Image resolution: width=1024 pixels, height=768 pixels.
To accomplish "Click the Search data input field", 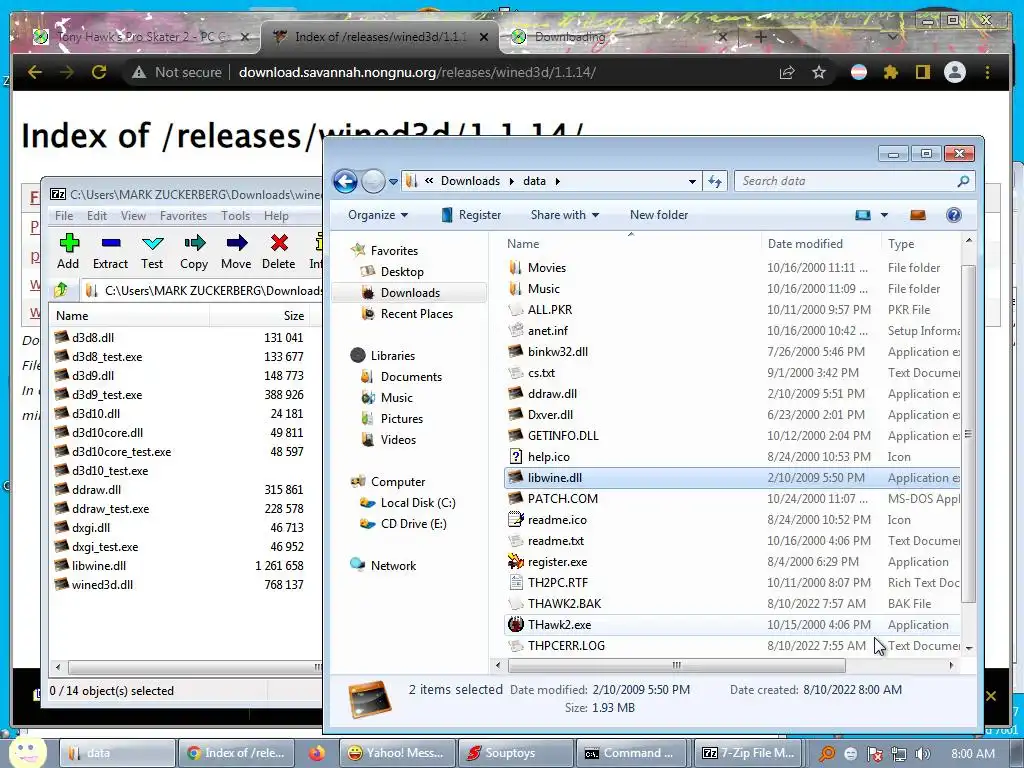I will coord(846,181).
